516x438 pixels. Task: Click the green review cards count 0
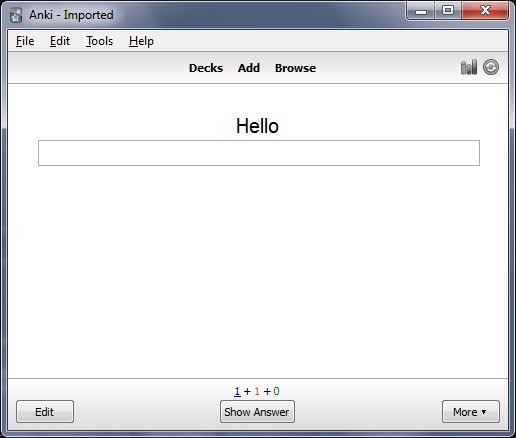276,391
